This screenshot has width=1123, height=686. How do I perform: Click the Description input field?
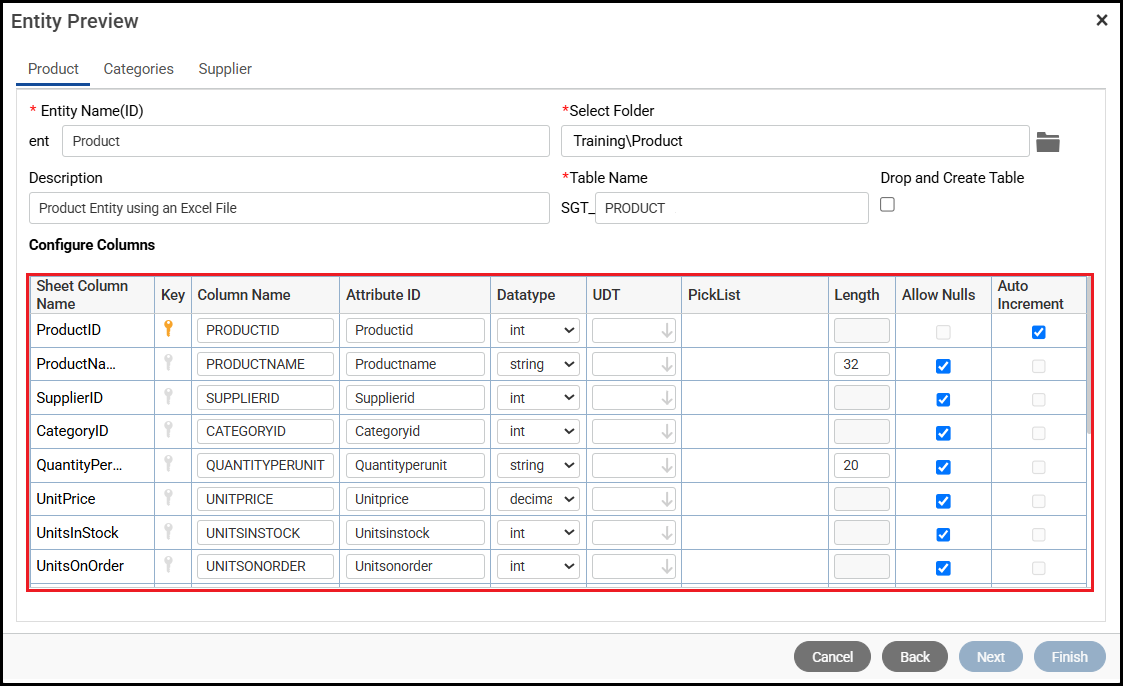[x=289, y=208]
